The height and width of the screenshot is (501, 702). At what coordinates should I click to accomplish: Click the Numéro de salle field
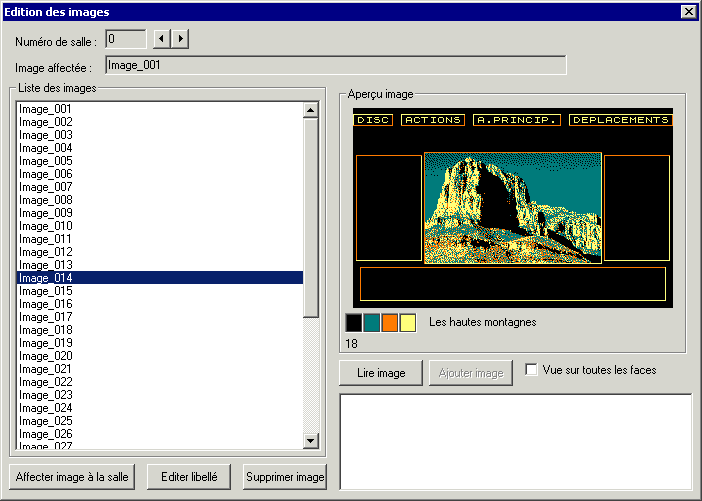click(126, 39)
